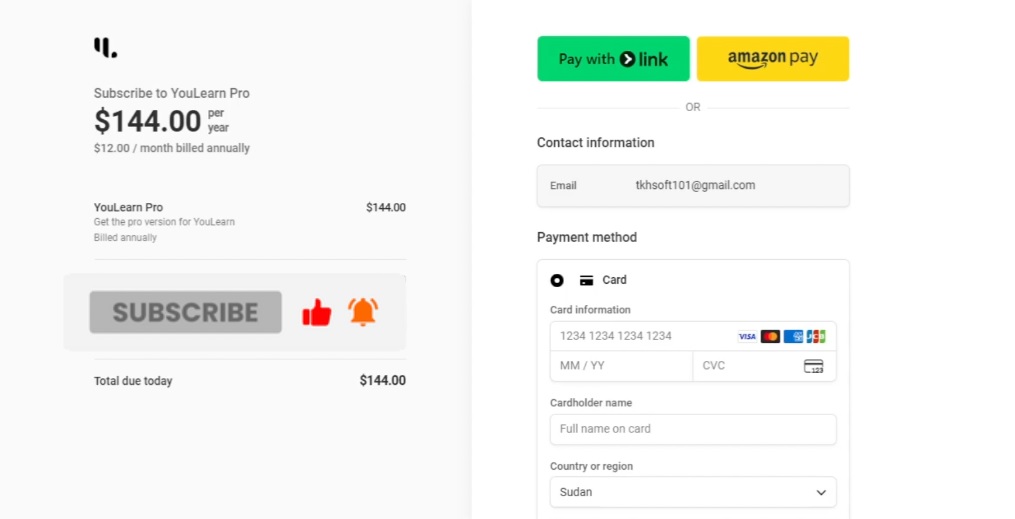Click the Visa card logo
The image size is (1015, 519).
747,337
